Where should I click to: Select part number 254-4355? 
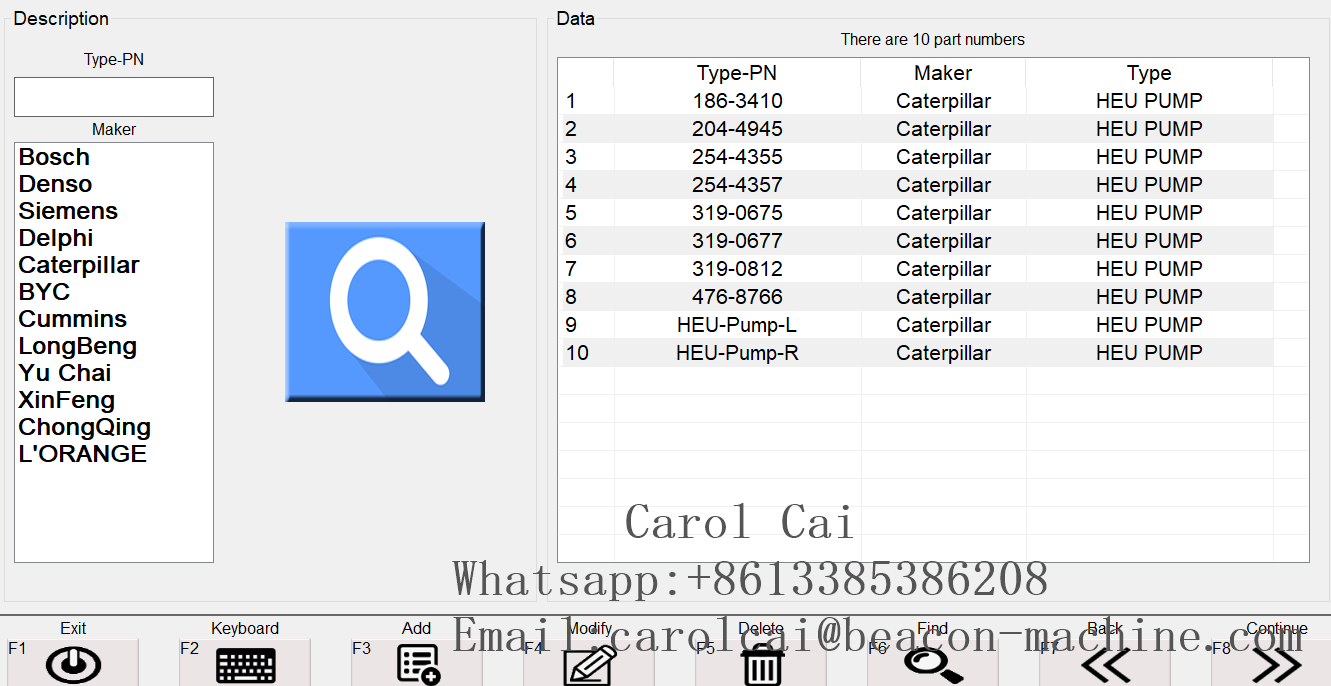pyautogui.click(x=737, y=157)
